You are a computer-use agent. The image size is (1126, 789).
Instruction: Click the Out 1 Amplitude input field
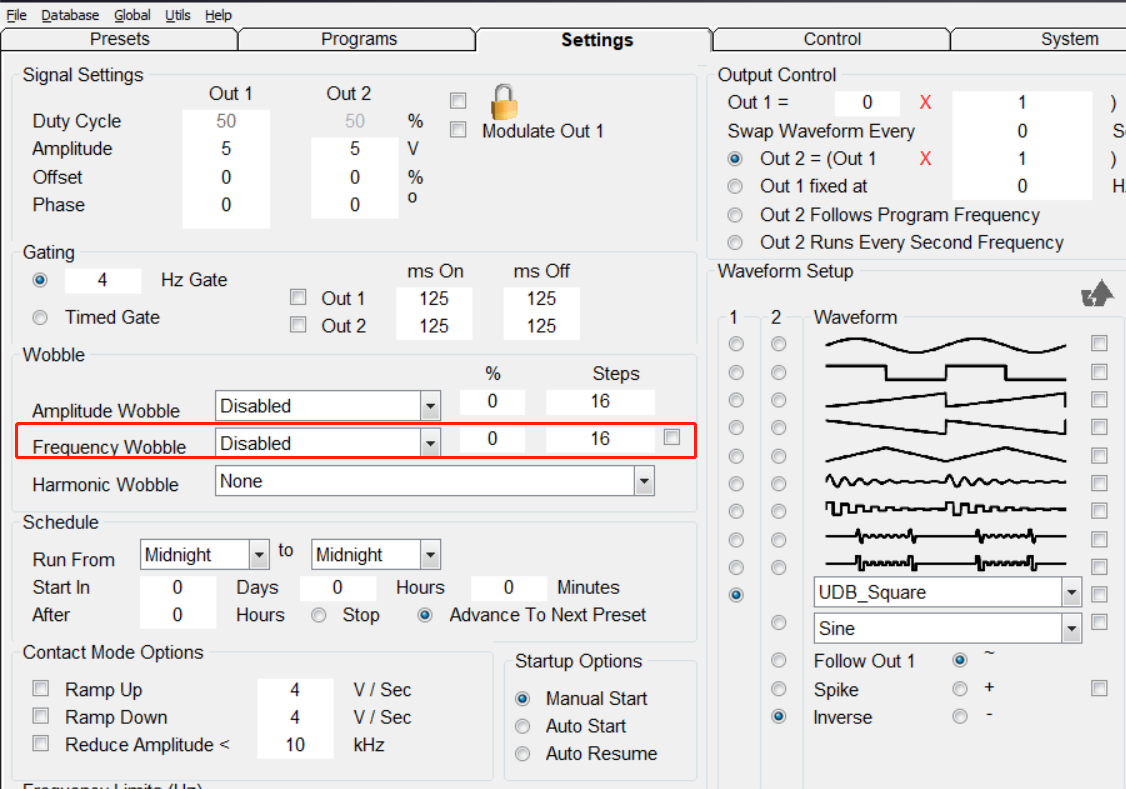226,149
